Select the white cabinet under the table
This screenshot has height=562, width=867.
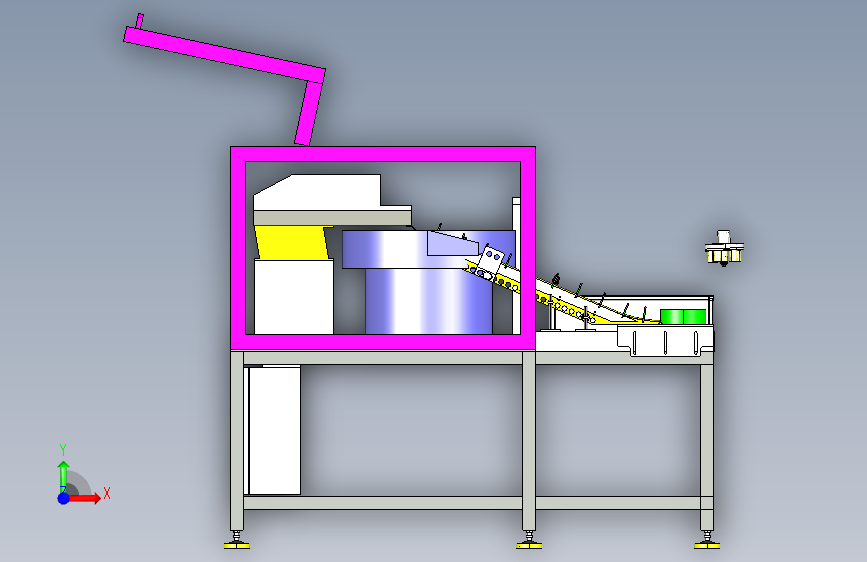(x=275, y=430)
